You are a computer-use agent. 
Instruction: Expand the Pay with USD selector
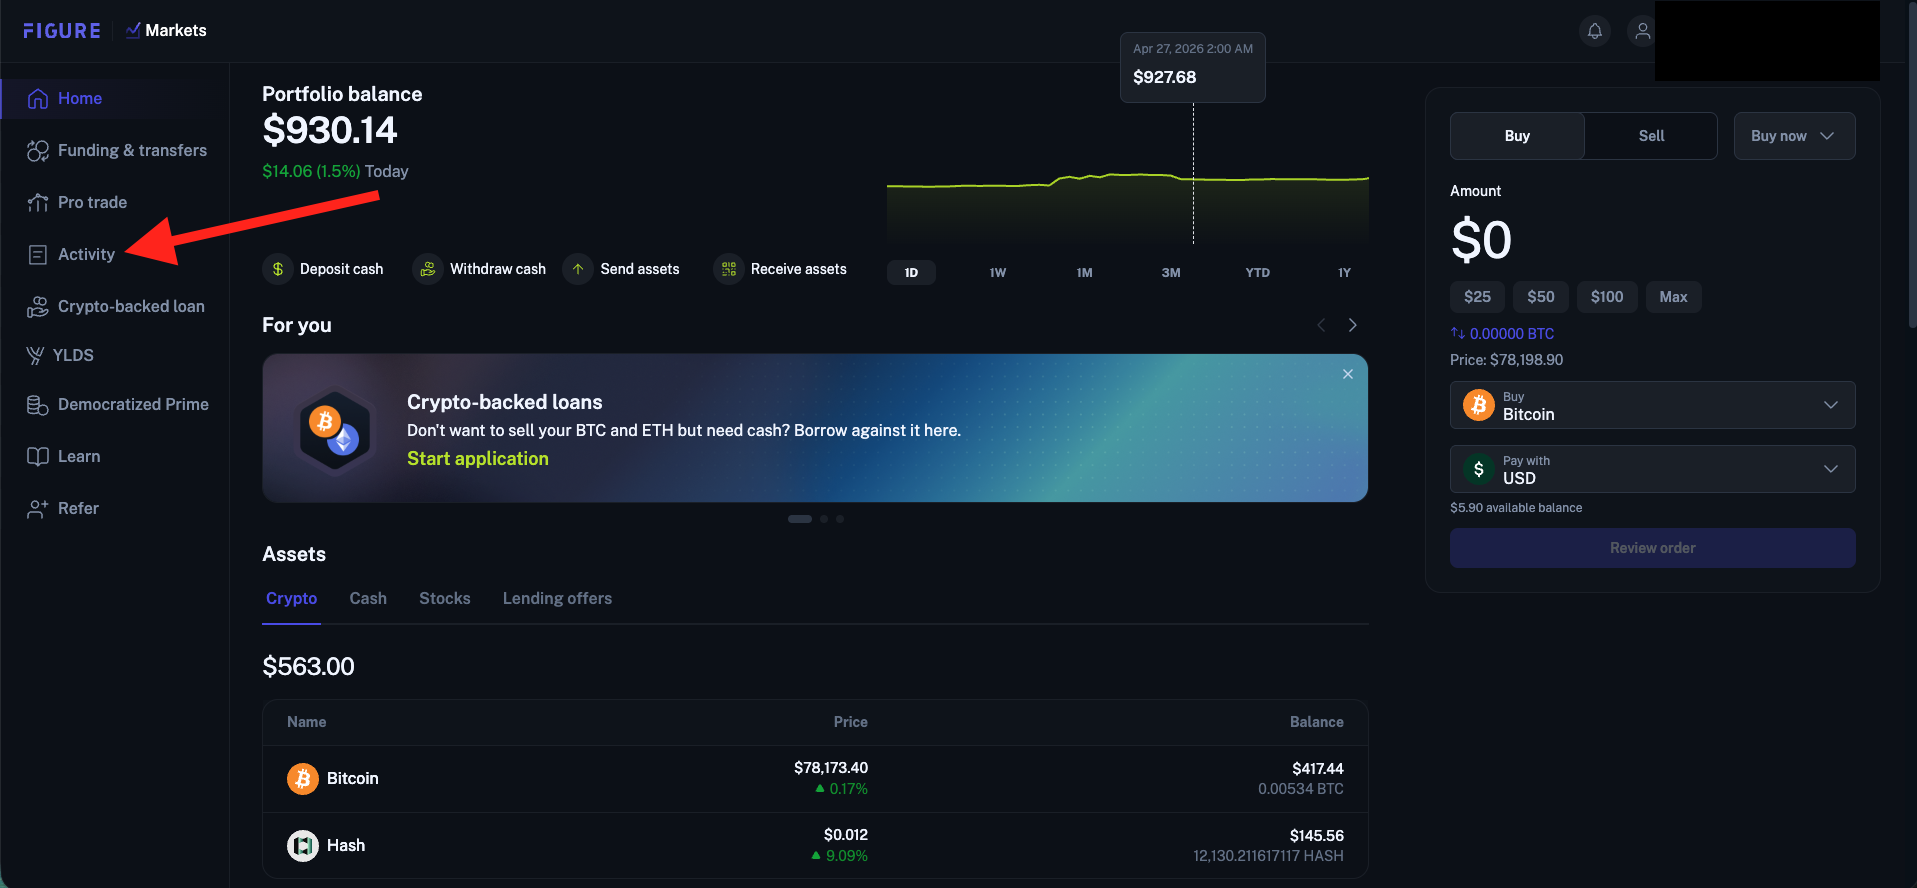coord(1653,469)
